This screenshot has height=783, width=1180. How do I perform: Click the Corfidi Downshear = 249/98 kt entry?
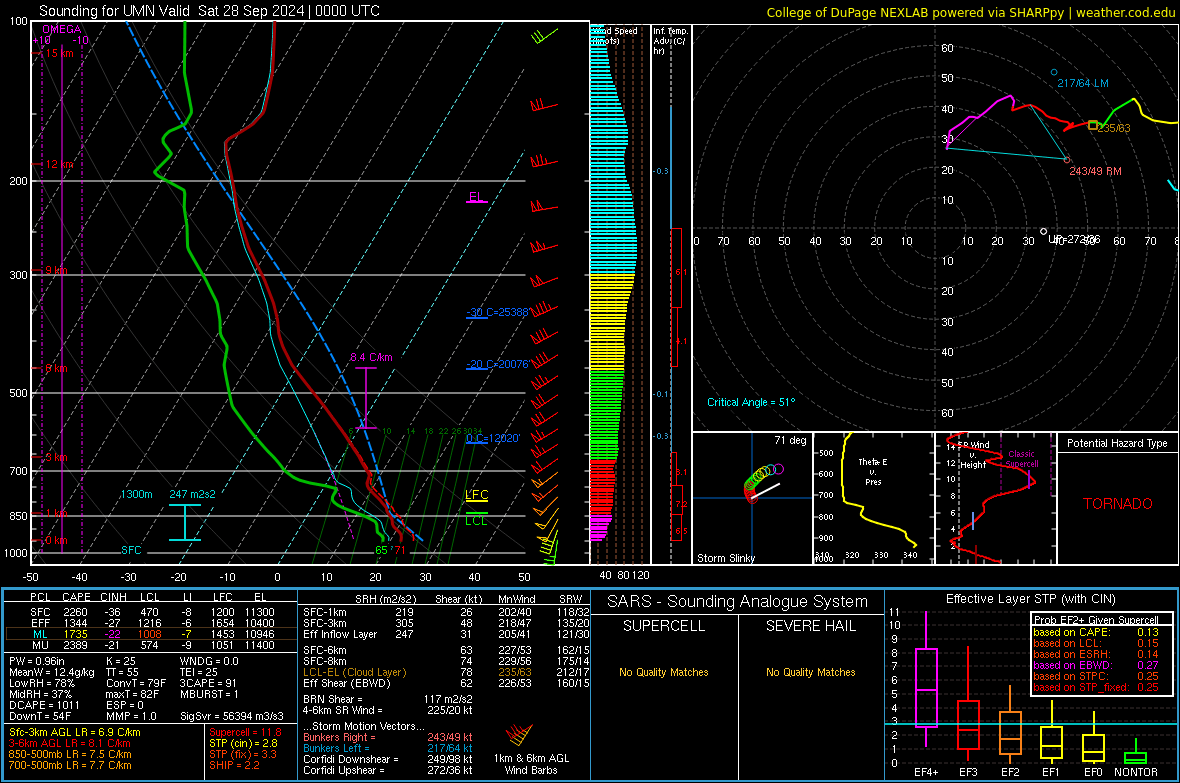(388, 759)
